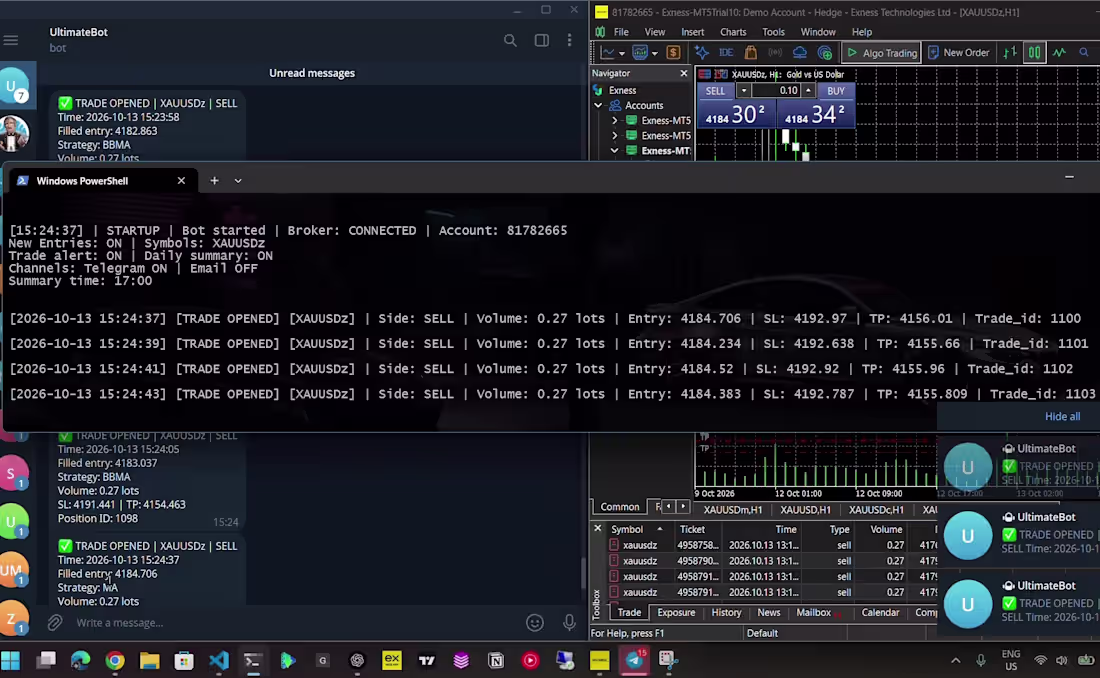Click the sparkle AI assistant toolbar icon
Viewport: 1100px width, 678px height.
click(702, 53)
